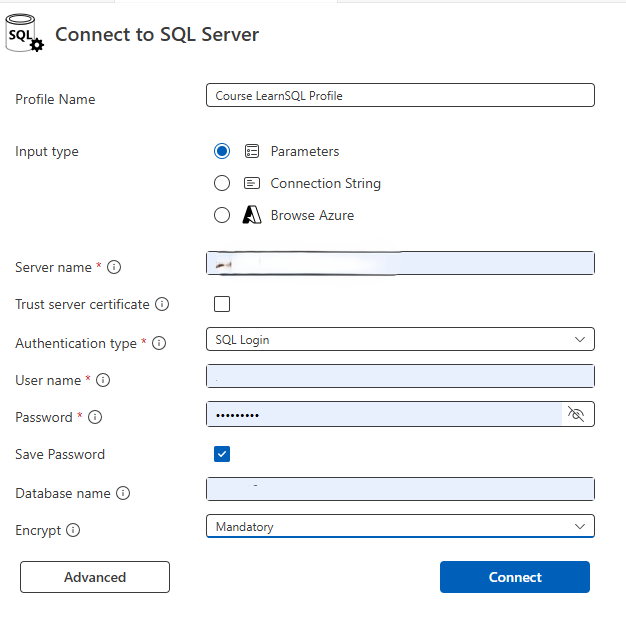
Task: Open Trust server certificate info icon
Action: (x=162, y=304)
